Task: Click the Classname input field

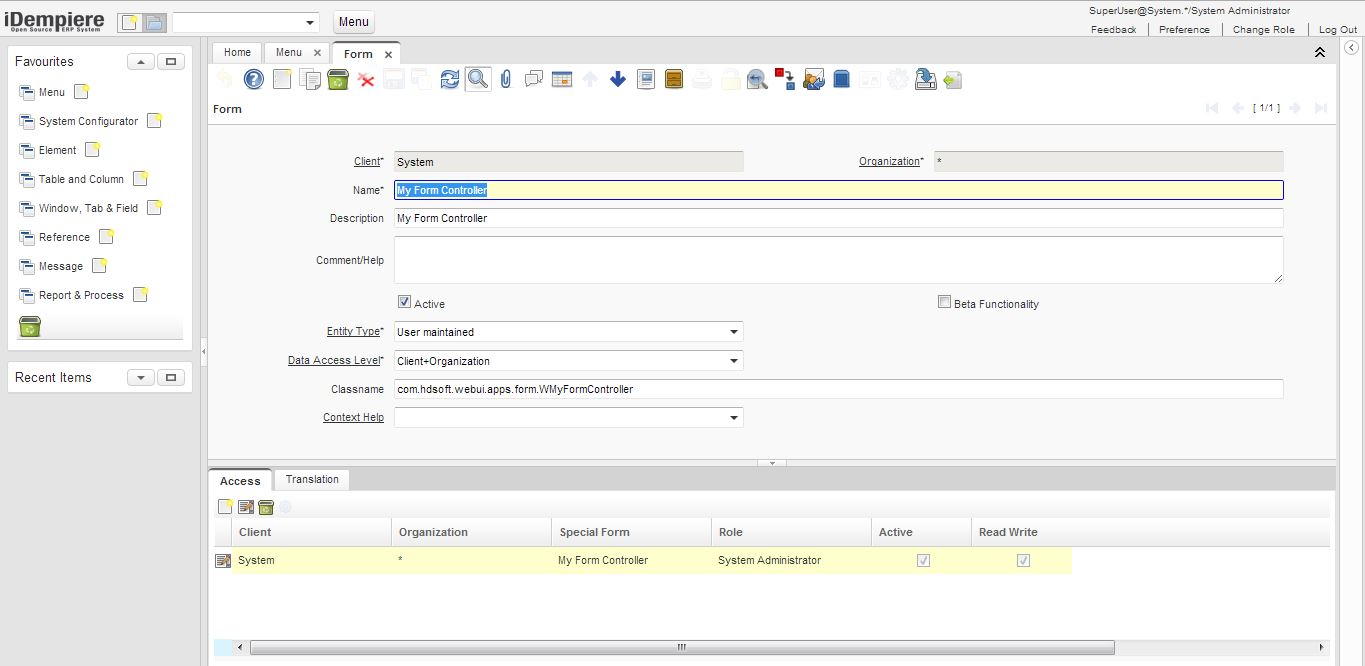Action: [x=838, y=389]
